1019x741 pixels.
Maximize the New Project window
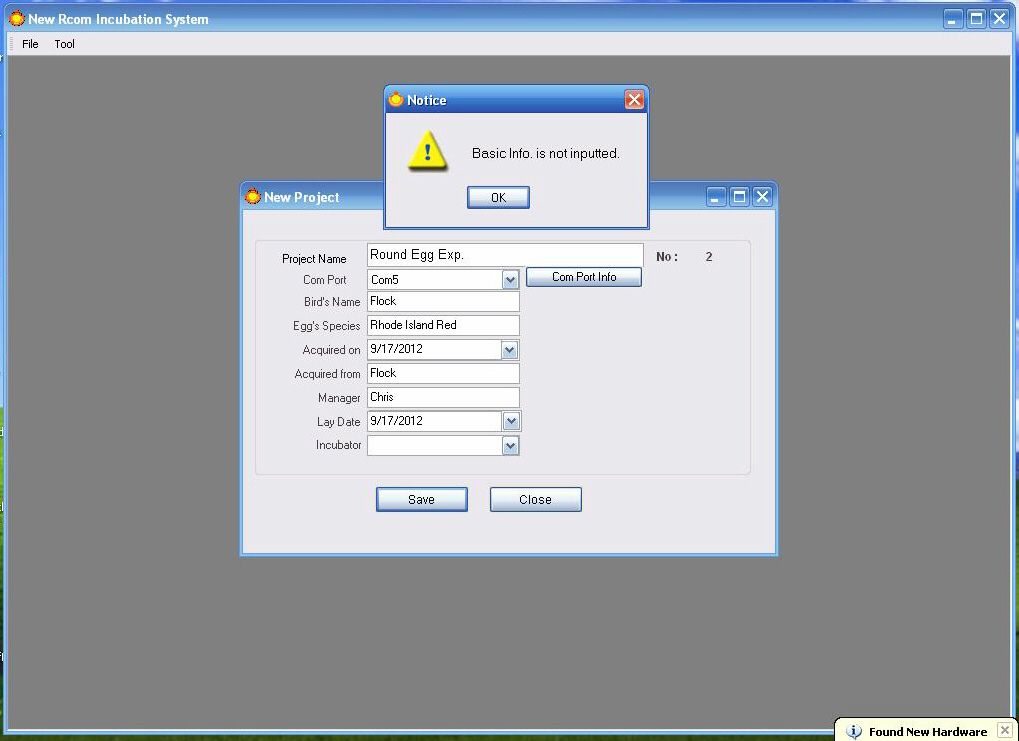tap(739, 197)
